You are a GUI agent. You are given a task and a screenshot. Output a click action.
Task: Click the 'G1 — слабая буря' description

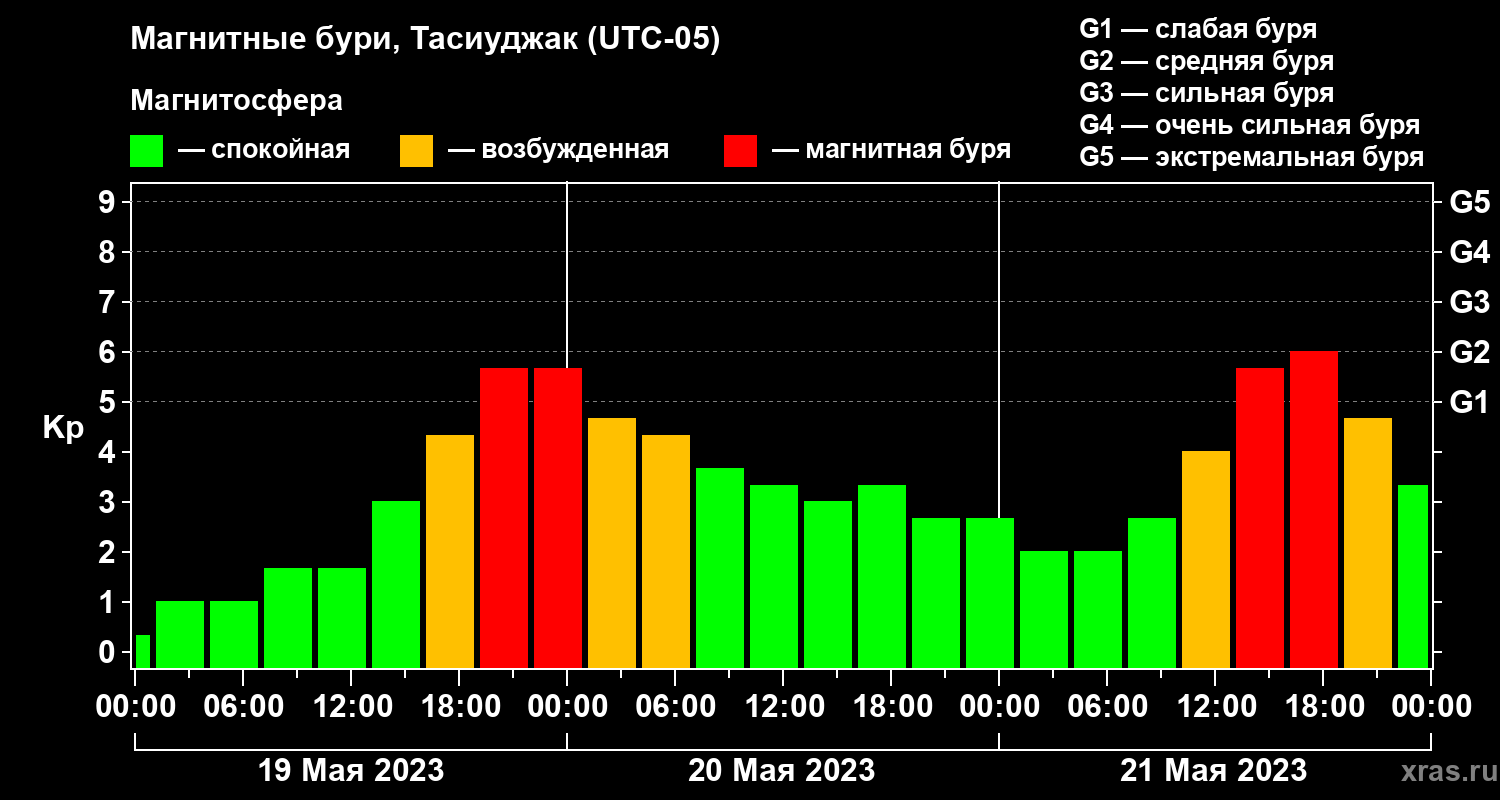[x=1198, y=29]
